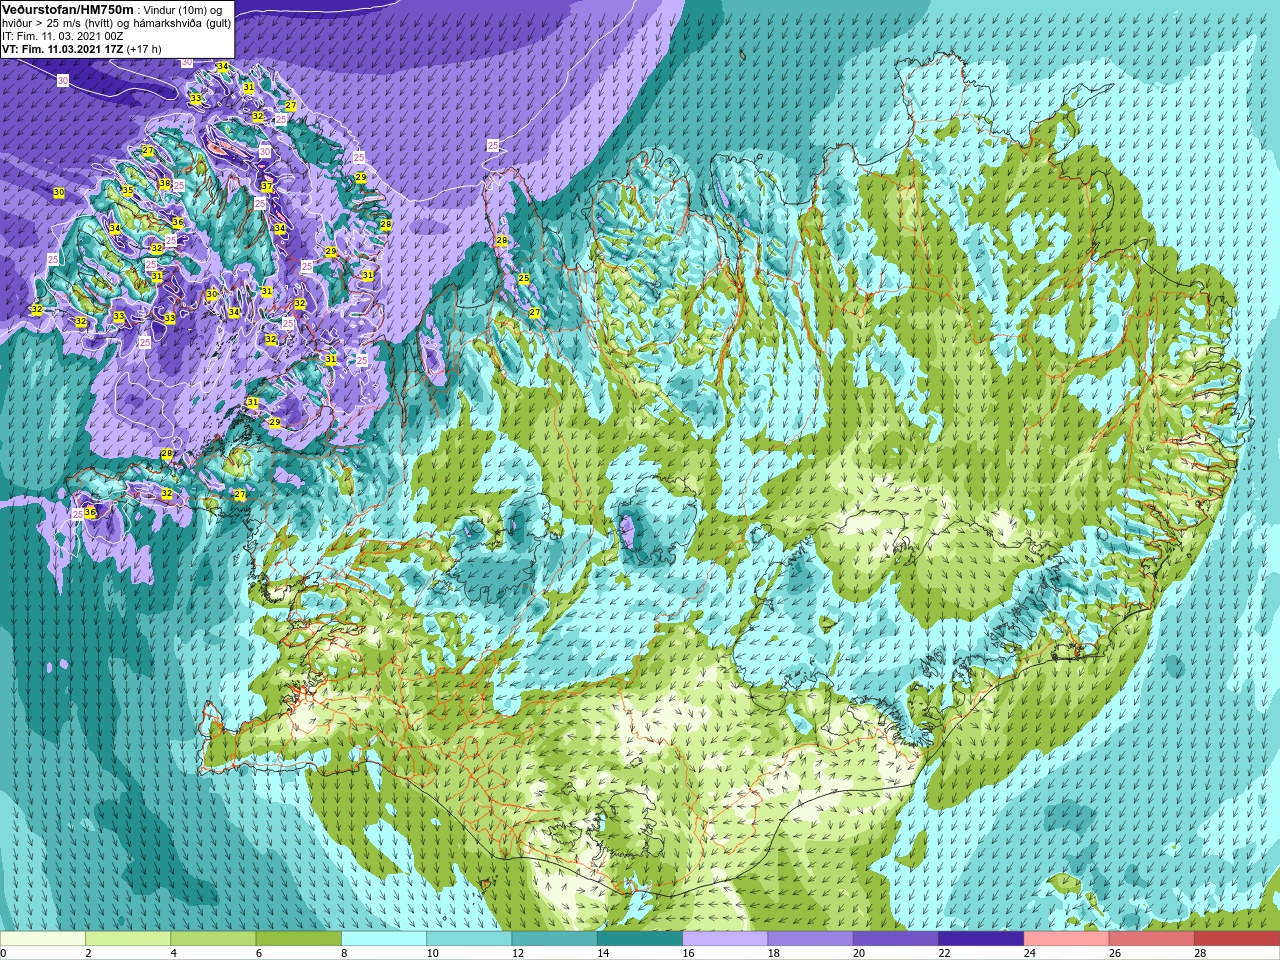Click the 6–8 m/s olive green legend swatch
This screenshot has width=1280, height=960.
tap(299, 939)
